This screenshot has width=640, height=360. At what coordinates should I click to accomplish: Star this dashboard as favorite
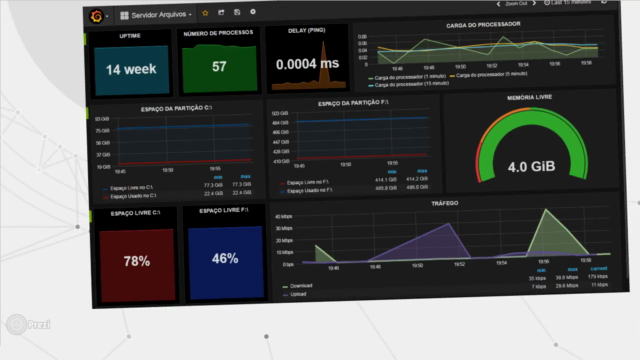(205, 13)
